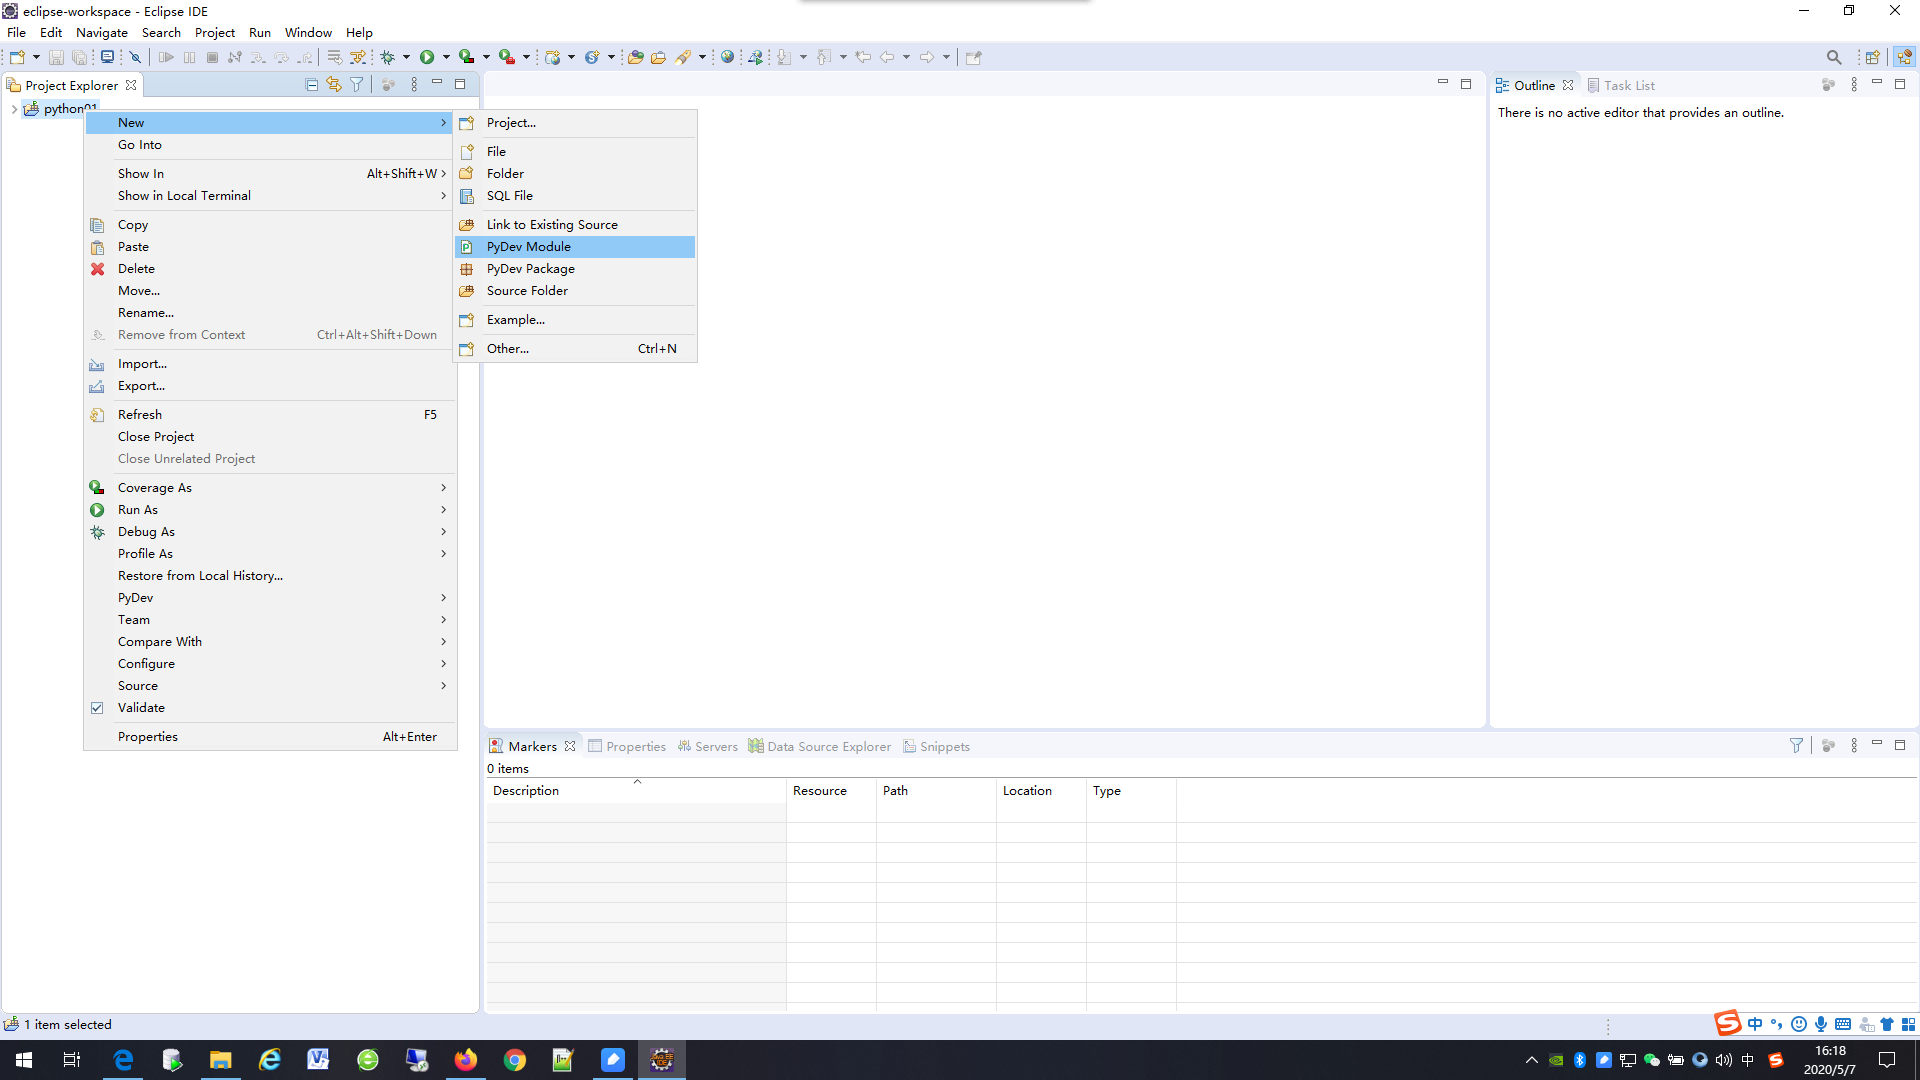Screen dimensions: 1920x1080
Task: Toggle the Validate checkbox menu item
Action: pos(141,708)
